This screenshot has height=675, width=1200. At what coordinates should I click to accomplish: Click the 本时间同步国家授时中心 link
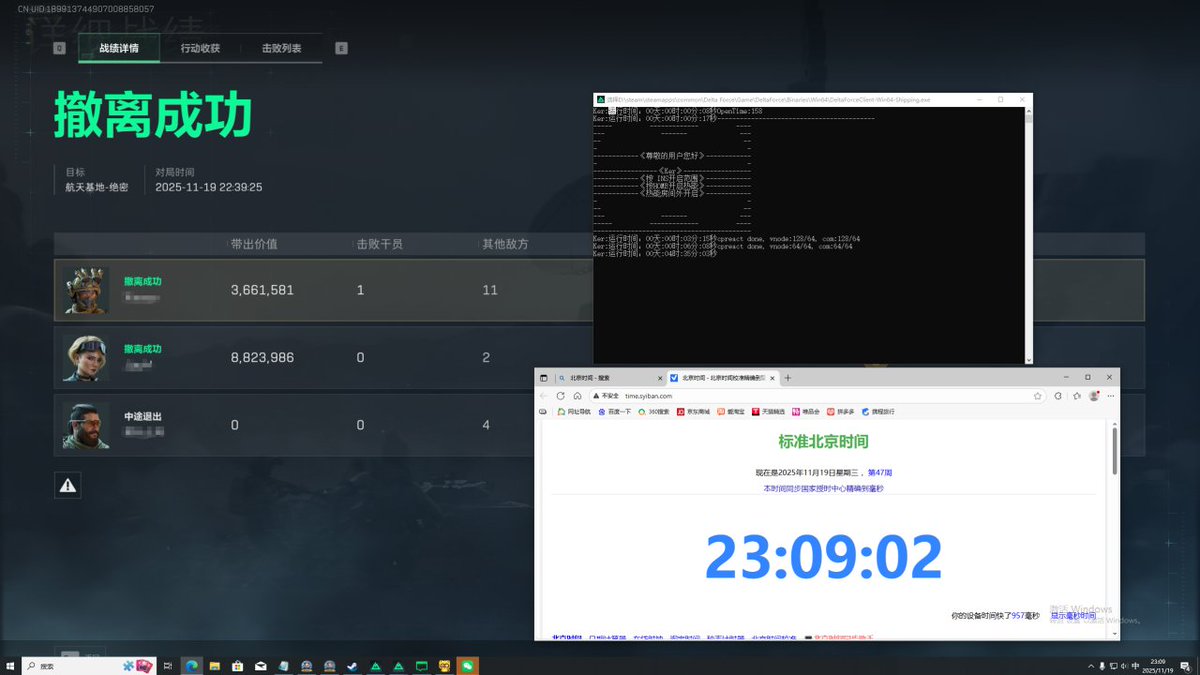[823, 488]
